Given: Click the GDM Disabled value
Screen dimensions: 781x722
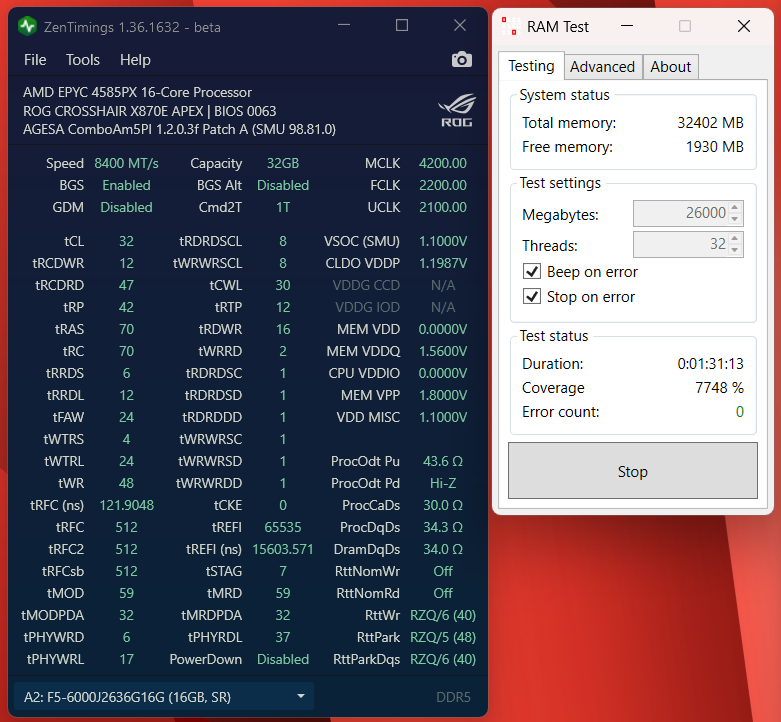Looking at the screenshot, I should [x=127, y=207].
